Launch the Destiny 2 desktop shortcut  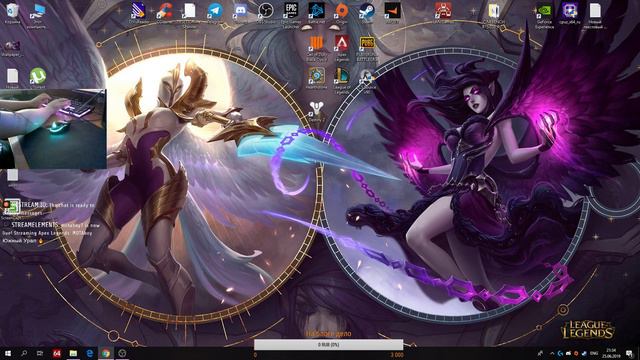(x=316, y=110)
